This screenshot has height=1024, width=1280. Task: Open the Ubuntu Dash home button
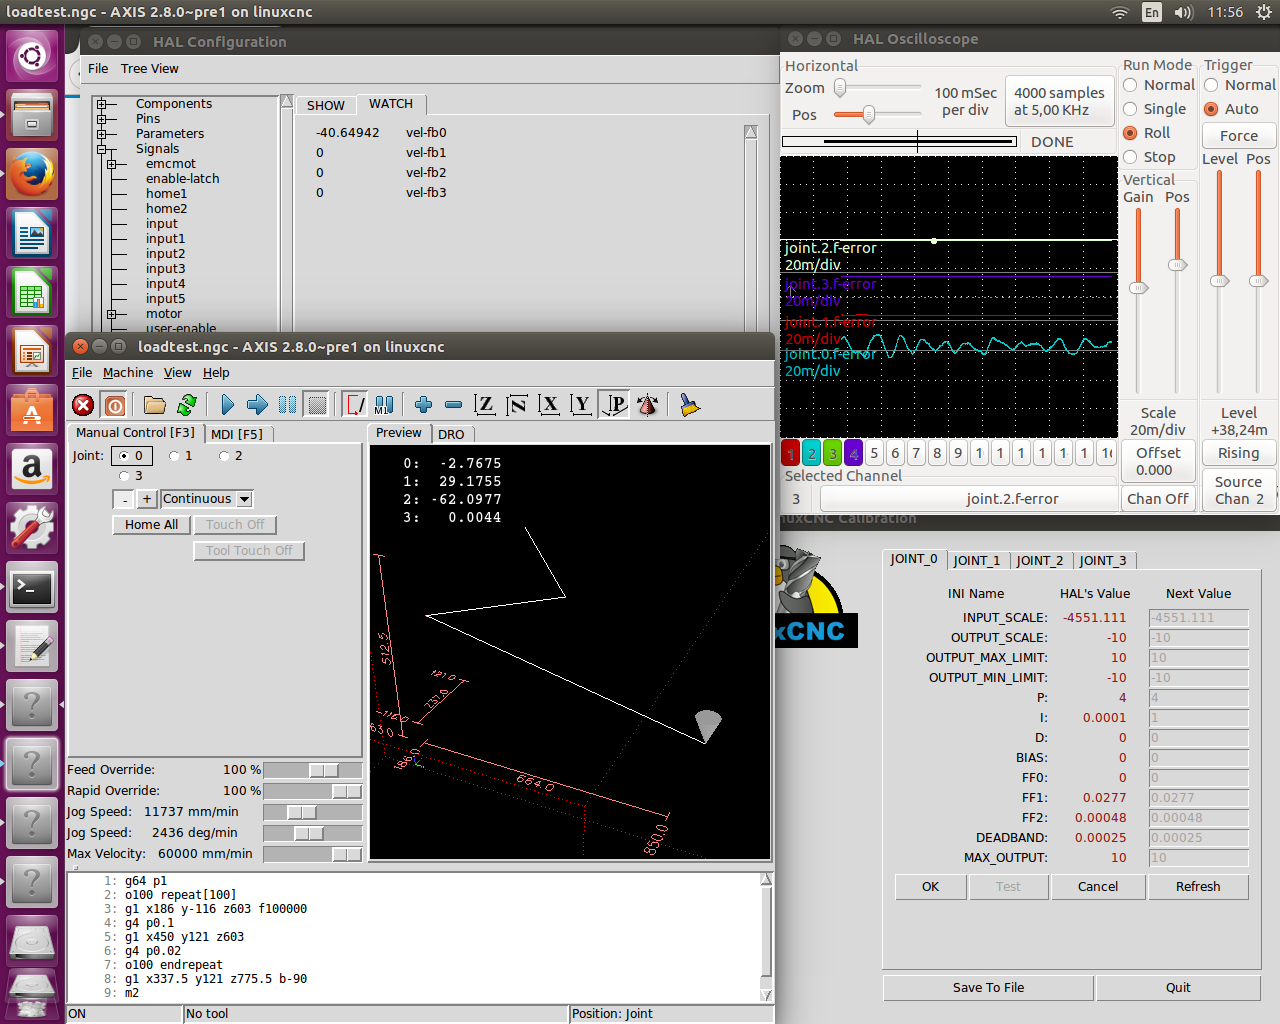pyautogui.click(x=32, y=55)
